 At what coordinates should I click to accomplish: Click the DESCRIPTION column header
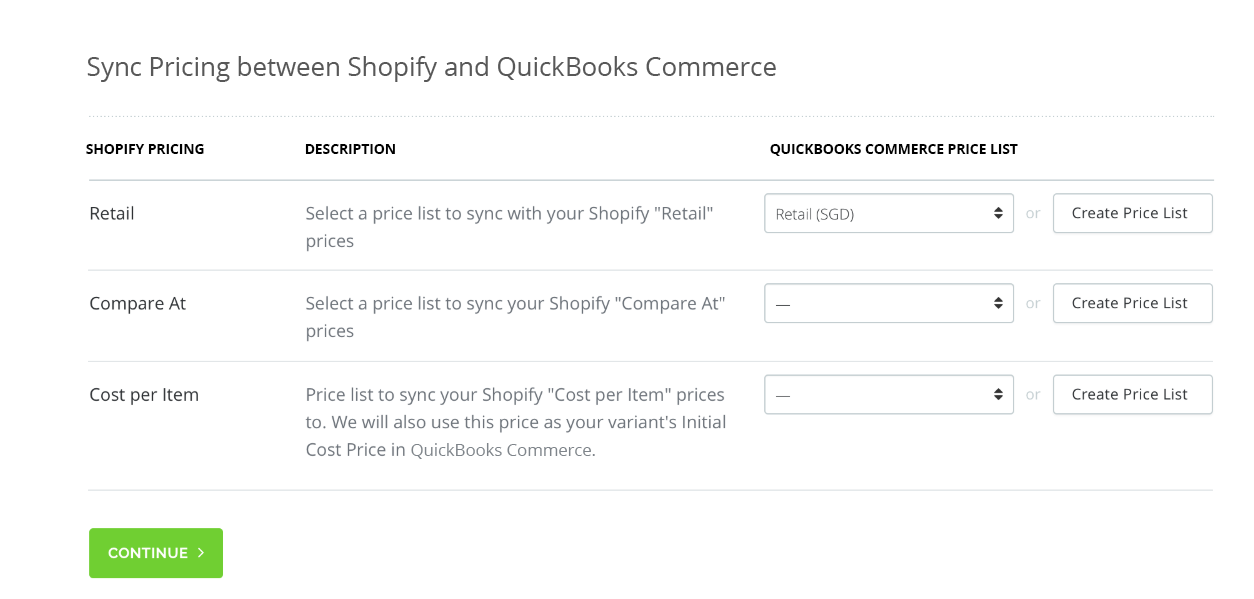(350, 149)
